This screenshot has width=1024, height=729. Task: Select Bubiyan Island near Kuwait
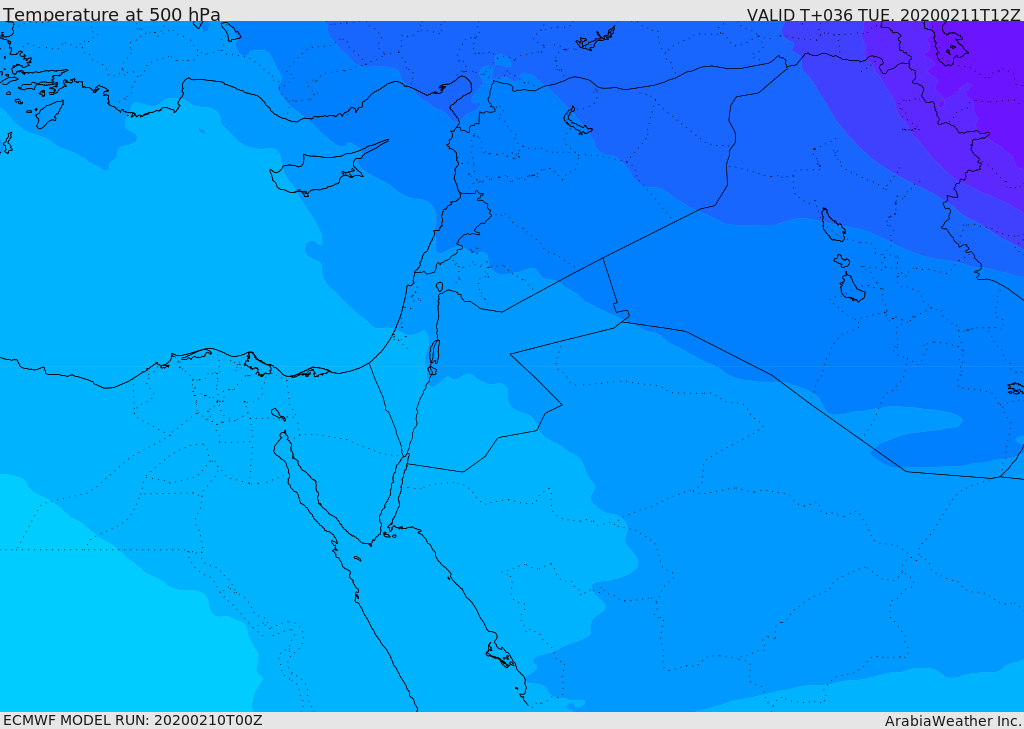(x=1016, y=388)
